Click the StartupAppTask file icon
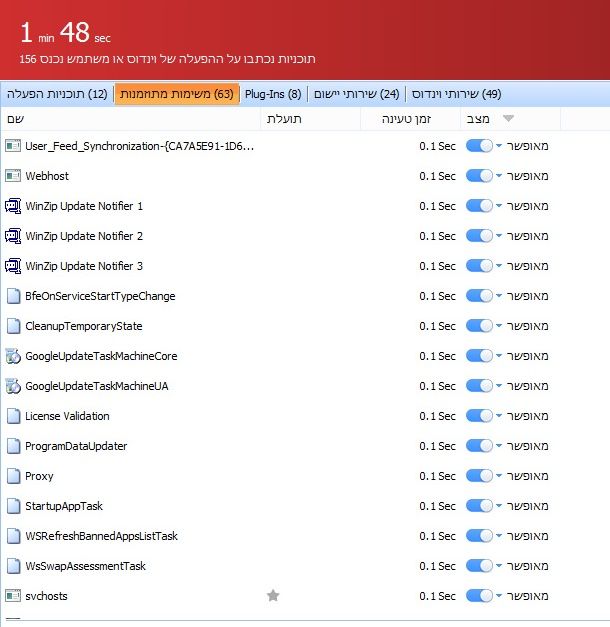 (13, 506)
